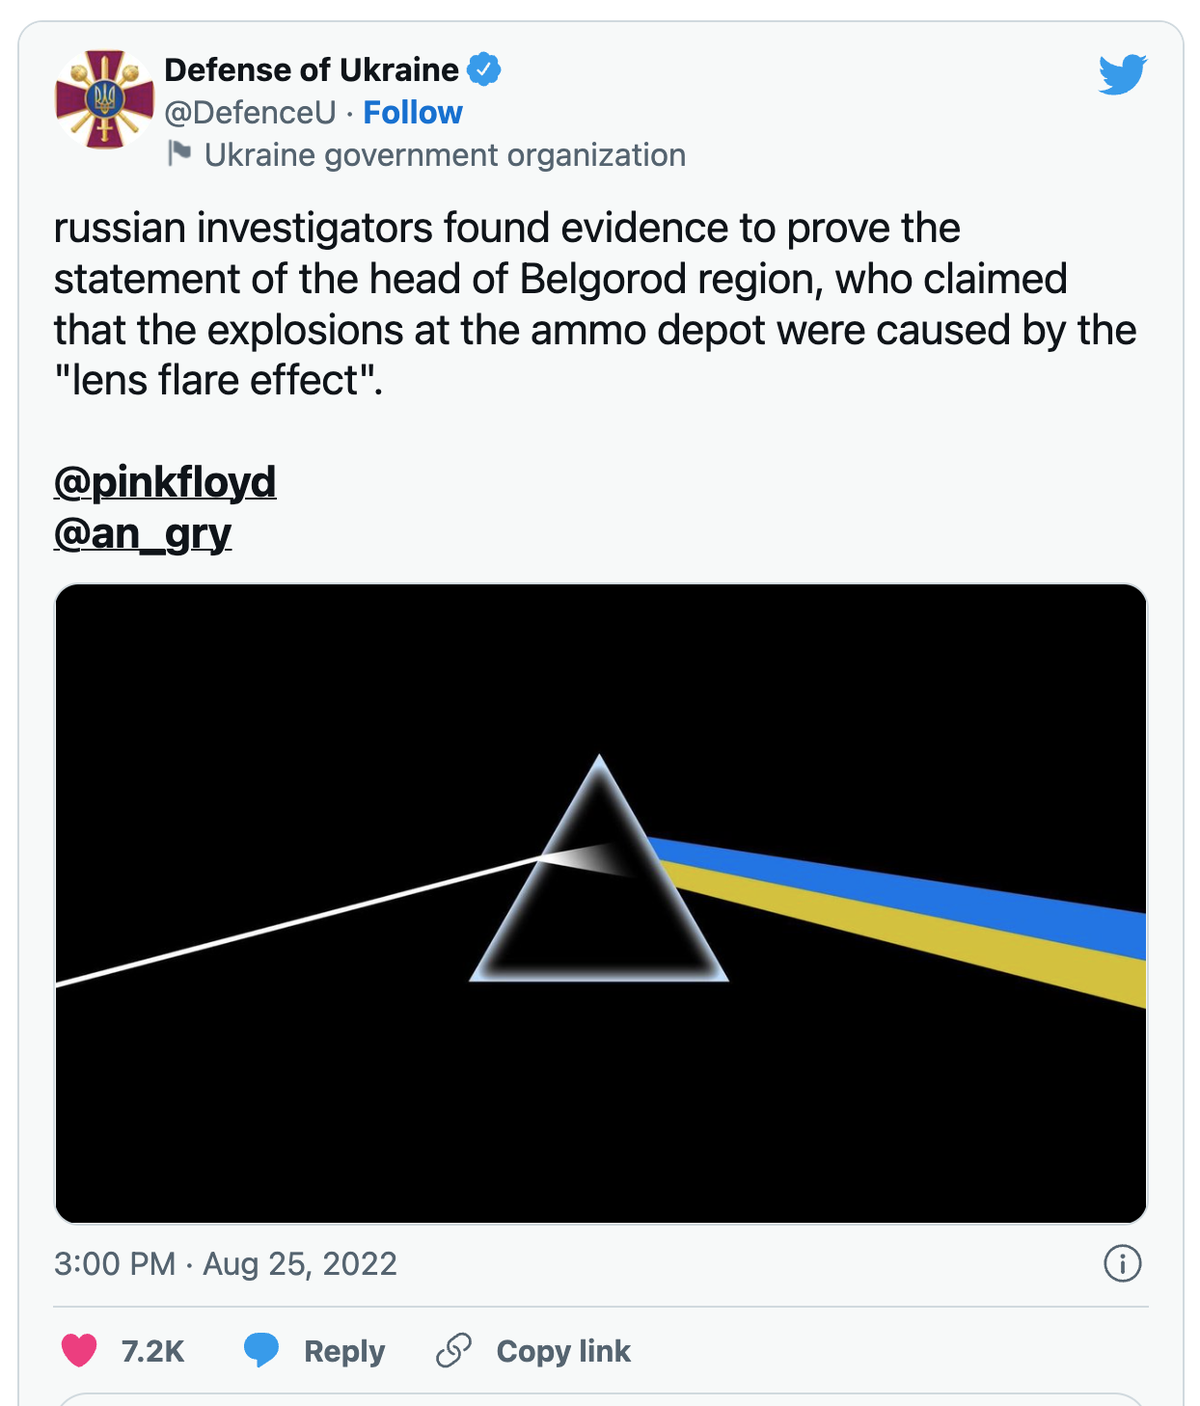The width and height of the screenshot is (1200, 1406).
Task: Open the Defense of Ukraine profile avatar
Action: click(104, 100)
